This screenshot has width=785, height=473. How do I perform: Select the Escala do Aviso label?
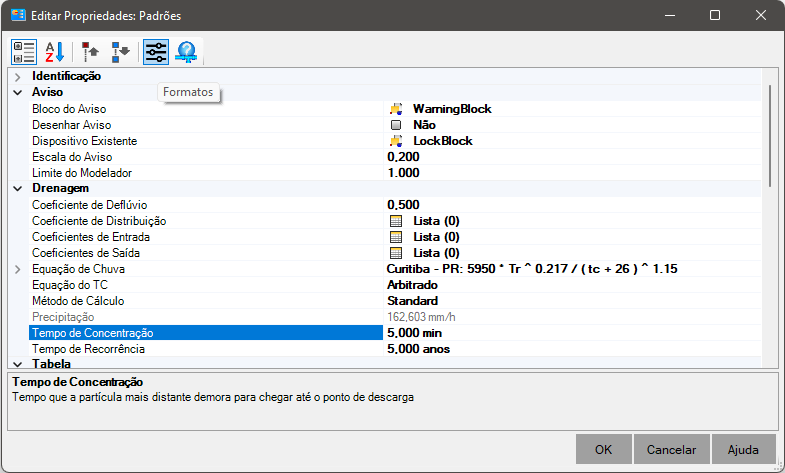[x=72, y=157]
